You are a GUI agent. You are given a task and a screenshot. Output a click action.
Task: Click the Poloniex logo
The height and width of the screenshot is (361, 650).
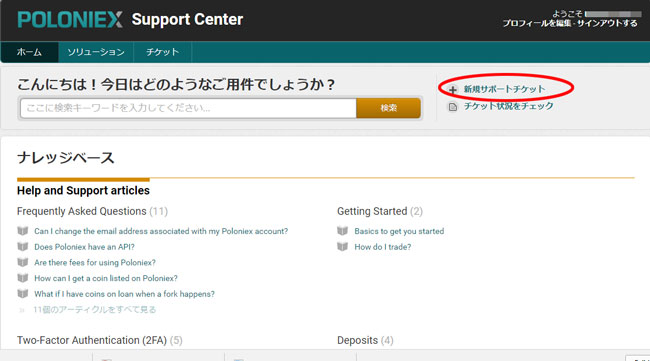point(70,19)
